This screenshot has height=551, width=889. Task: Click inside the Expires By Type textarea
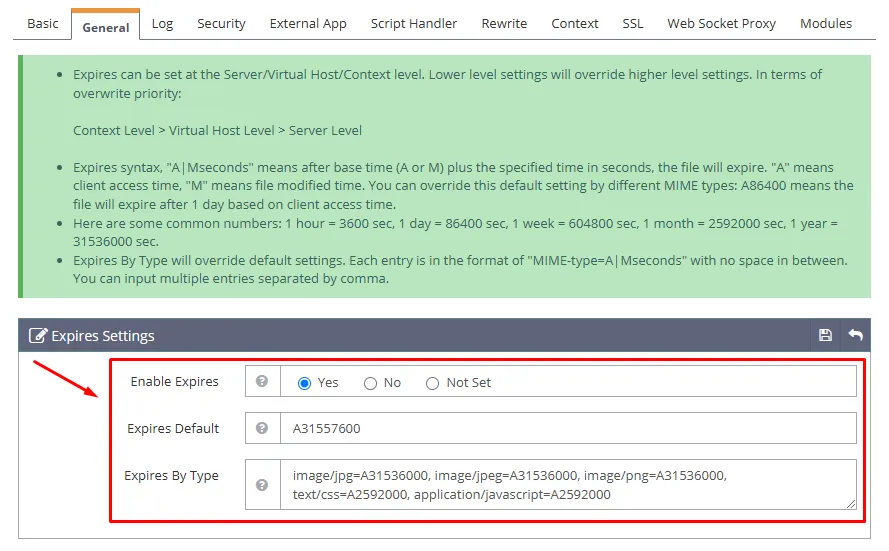click(x=567, y=485)
